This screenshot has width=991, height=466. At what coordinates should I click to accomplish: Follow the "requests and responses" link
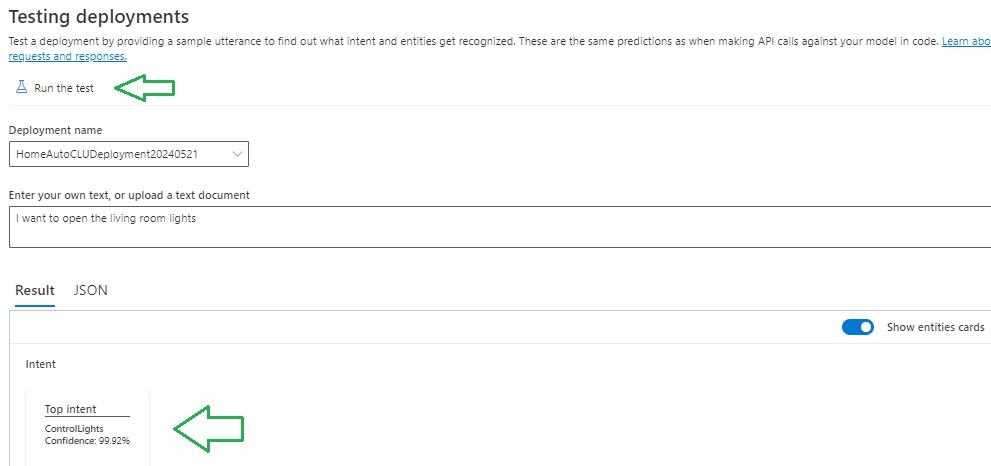(67, 56)
